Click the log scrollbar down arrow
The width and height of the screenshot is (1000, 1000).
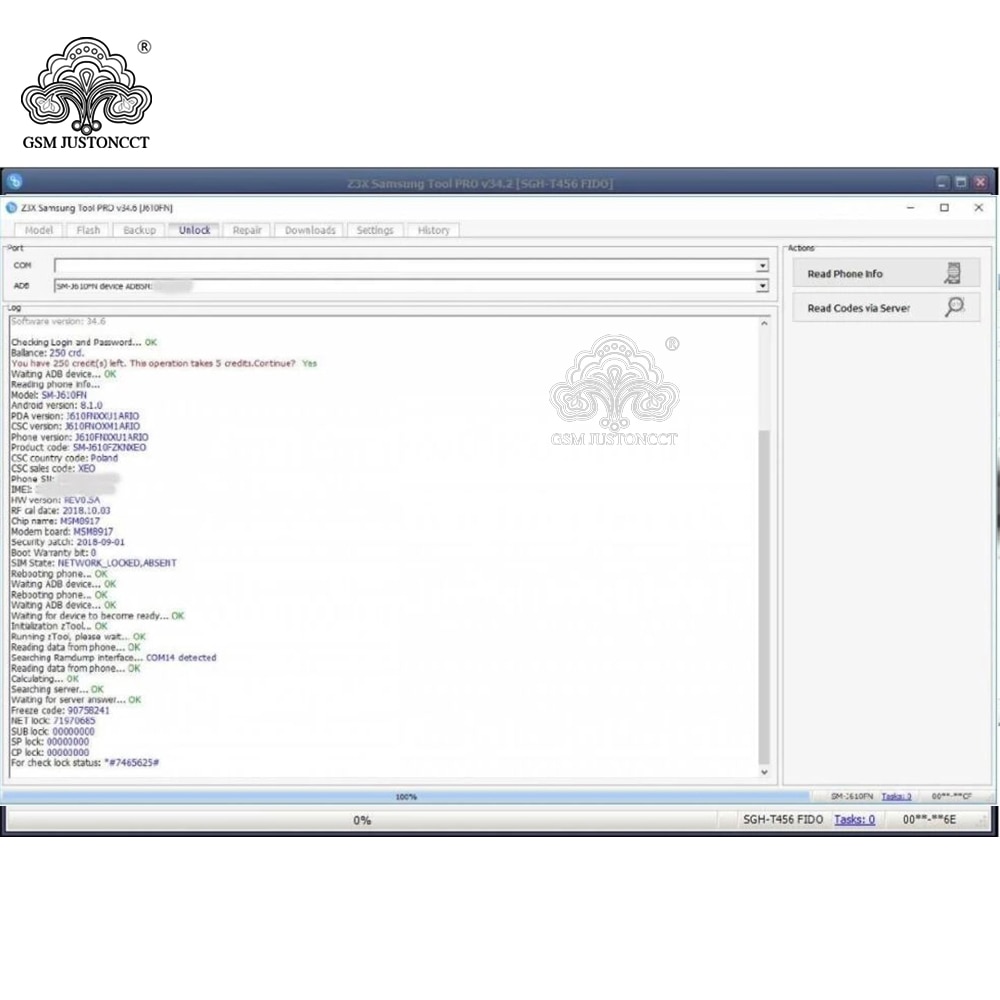(x=764, y=772)
